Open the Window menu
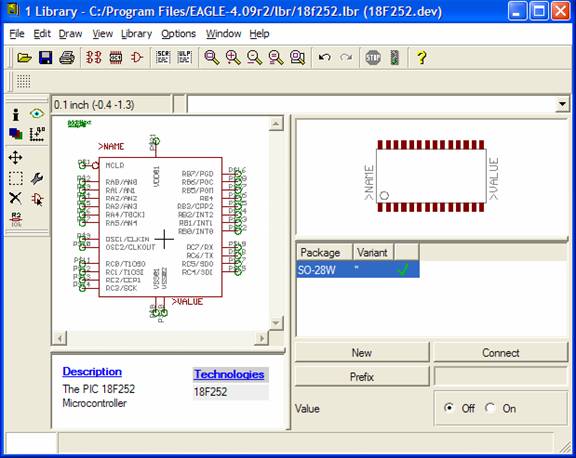The image size is (576, 458). tap(223, 34)
